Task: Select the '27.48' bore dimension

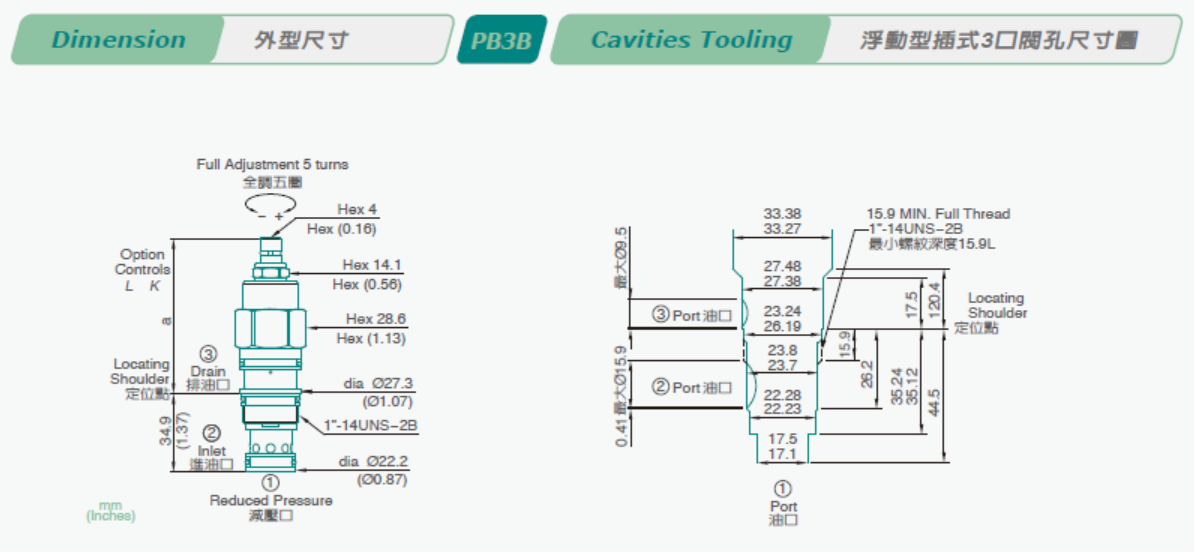Action: pos(782,266)
